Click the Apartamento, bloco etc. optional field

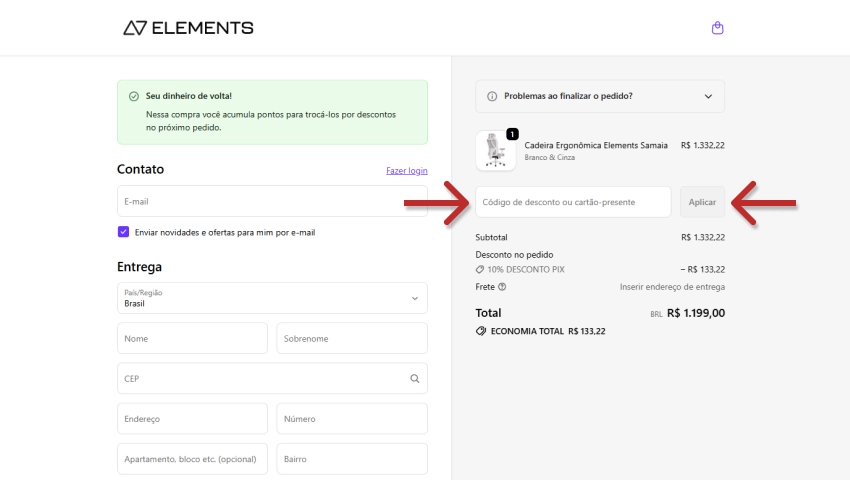[x=192, y=459]
